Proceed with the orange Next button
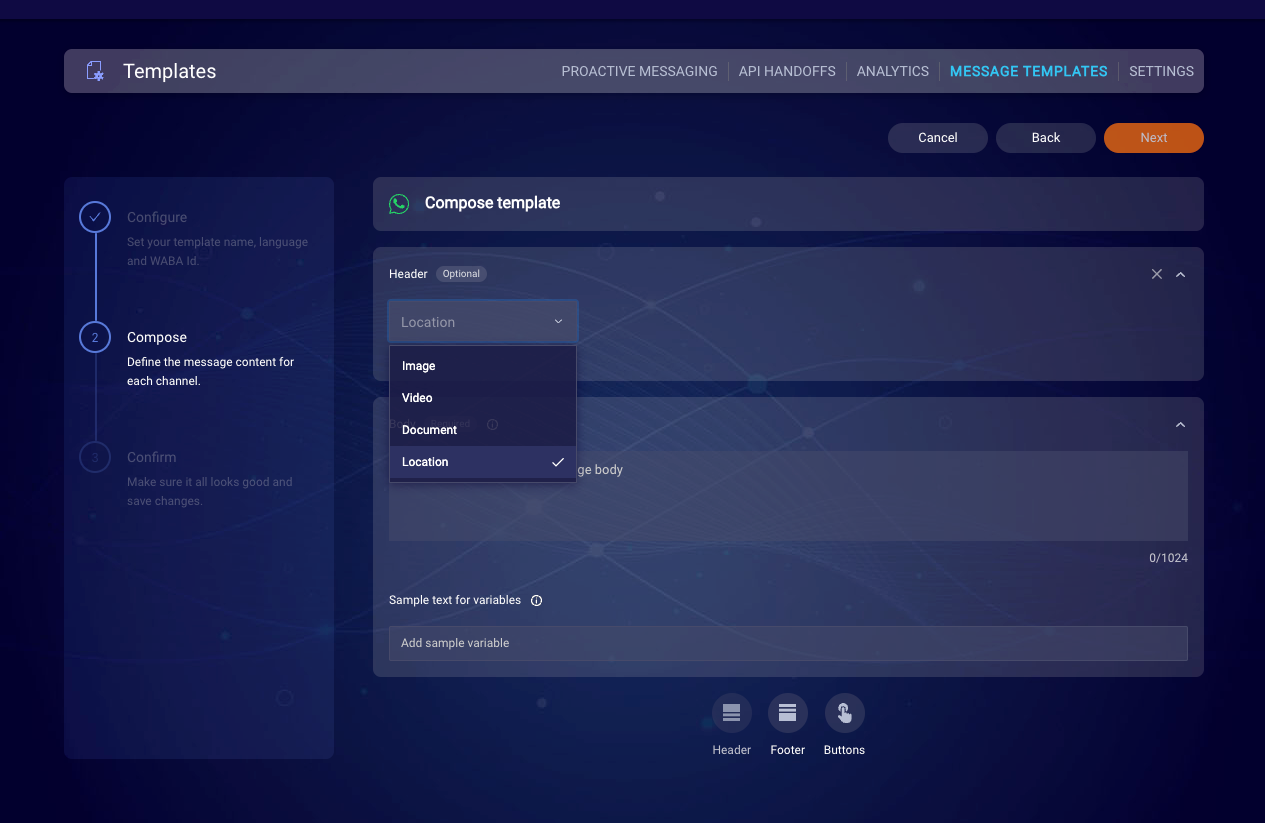Image resolution: width=1265 pixels, height=823 pixels. click(1154, 138)
